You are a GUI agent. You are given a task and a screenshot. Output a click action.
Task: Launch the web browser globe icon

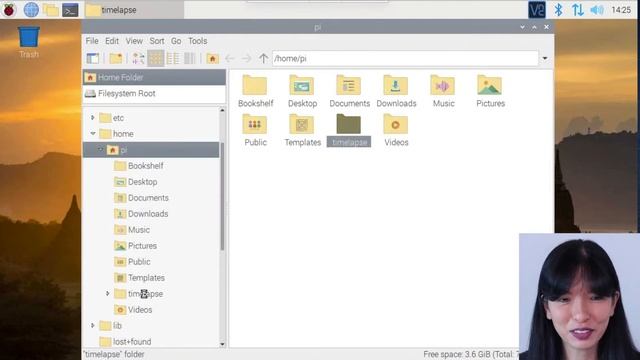click(31, 10)
